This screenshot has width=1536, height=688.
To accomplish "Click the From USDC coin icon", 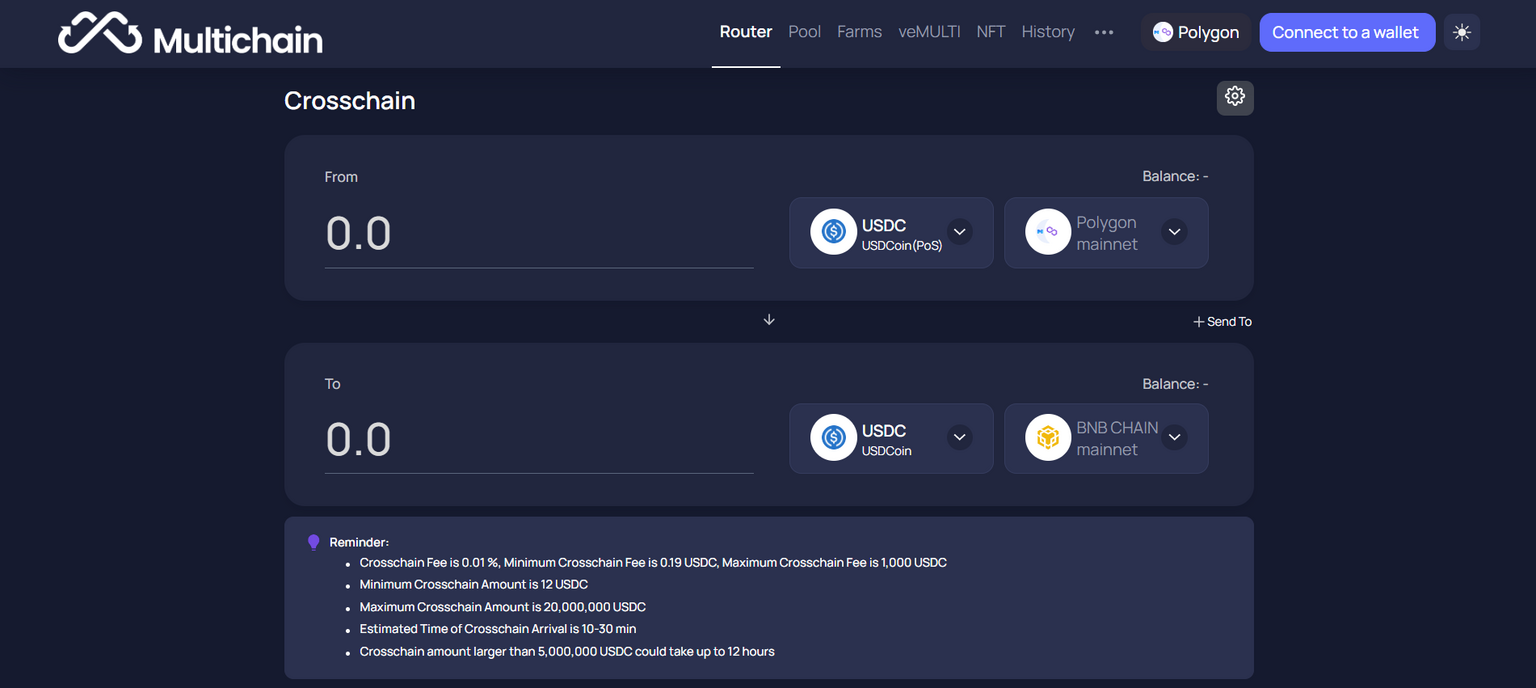I will [x=833, y=232].
